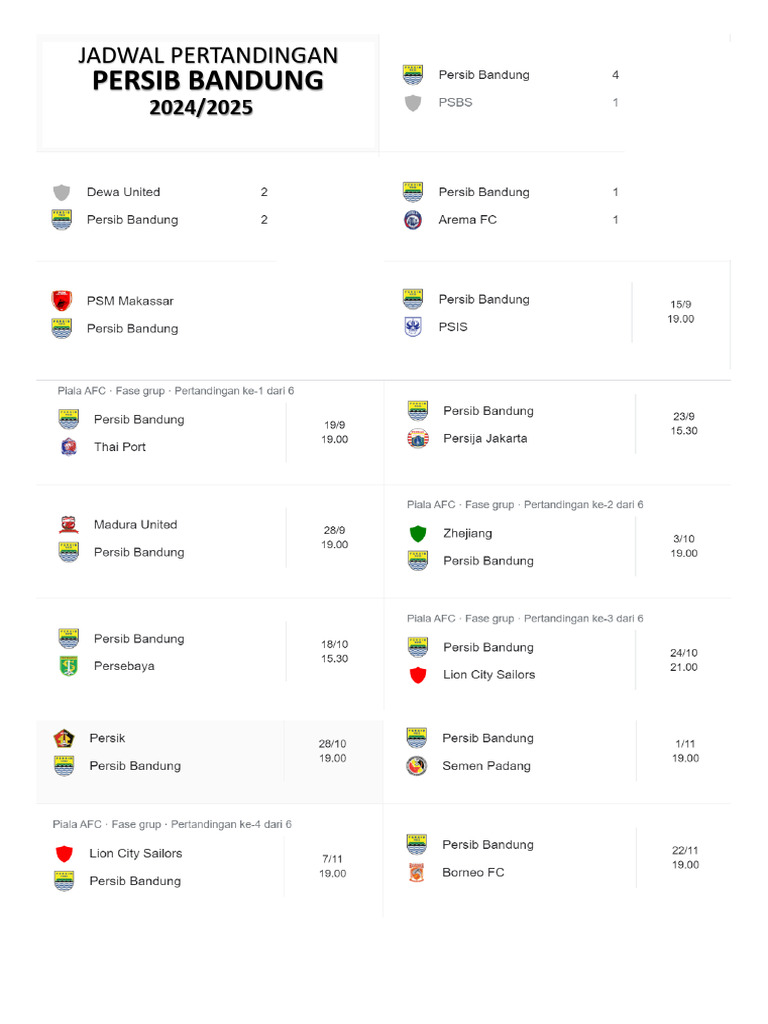This screenshot has width=768, height=1024.
Task: Click the Pertandingan ke-4 dari 6 header
Action: click(231, 825)
